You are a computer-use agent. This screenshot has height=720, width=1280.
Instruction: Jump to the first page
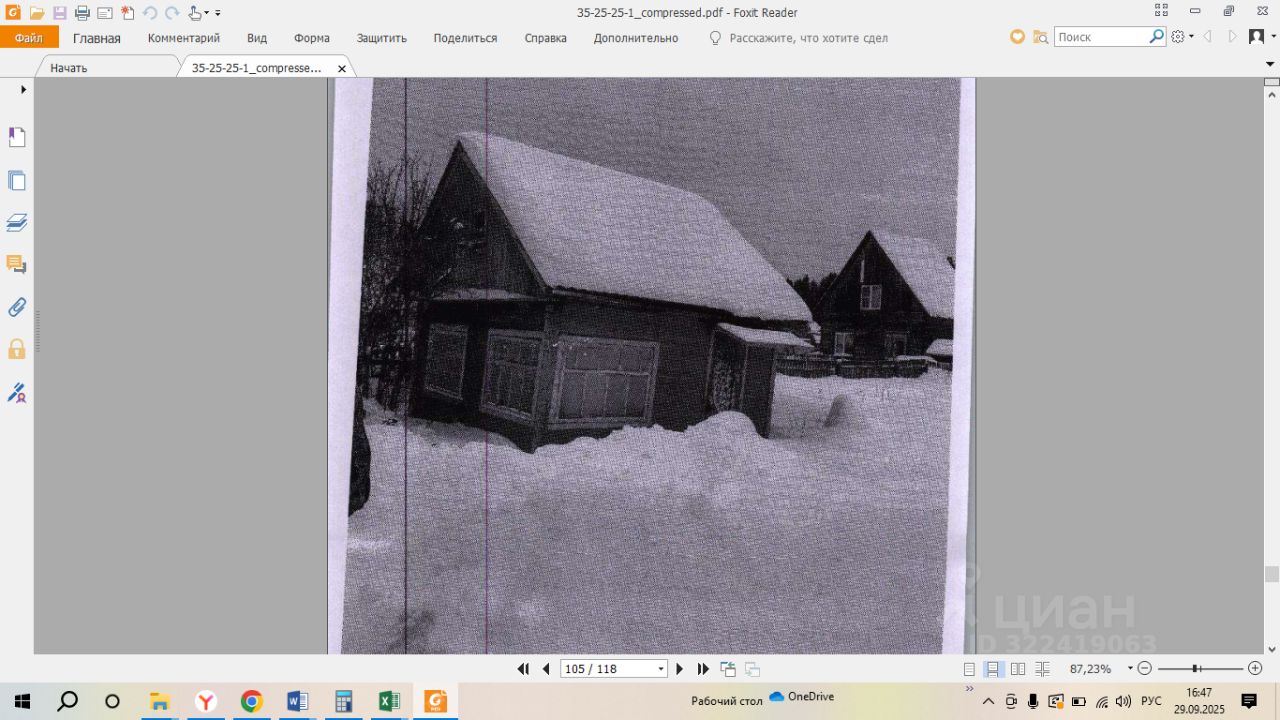(x=523, y=669)
